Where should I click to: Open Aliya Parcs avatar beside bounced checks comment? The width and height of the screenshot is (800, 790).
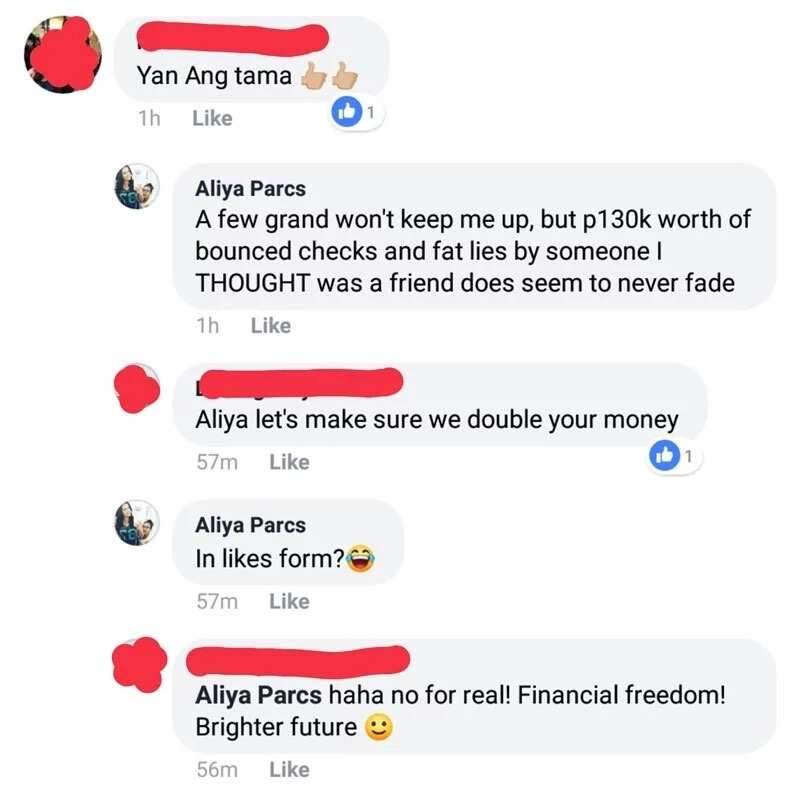point(137,186)
